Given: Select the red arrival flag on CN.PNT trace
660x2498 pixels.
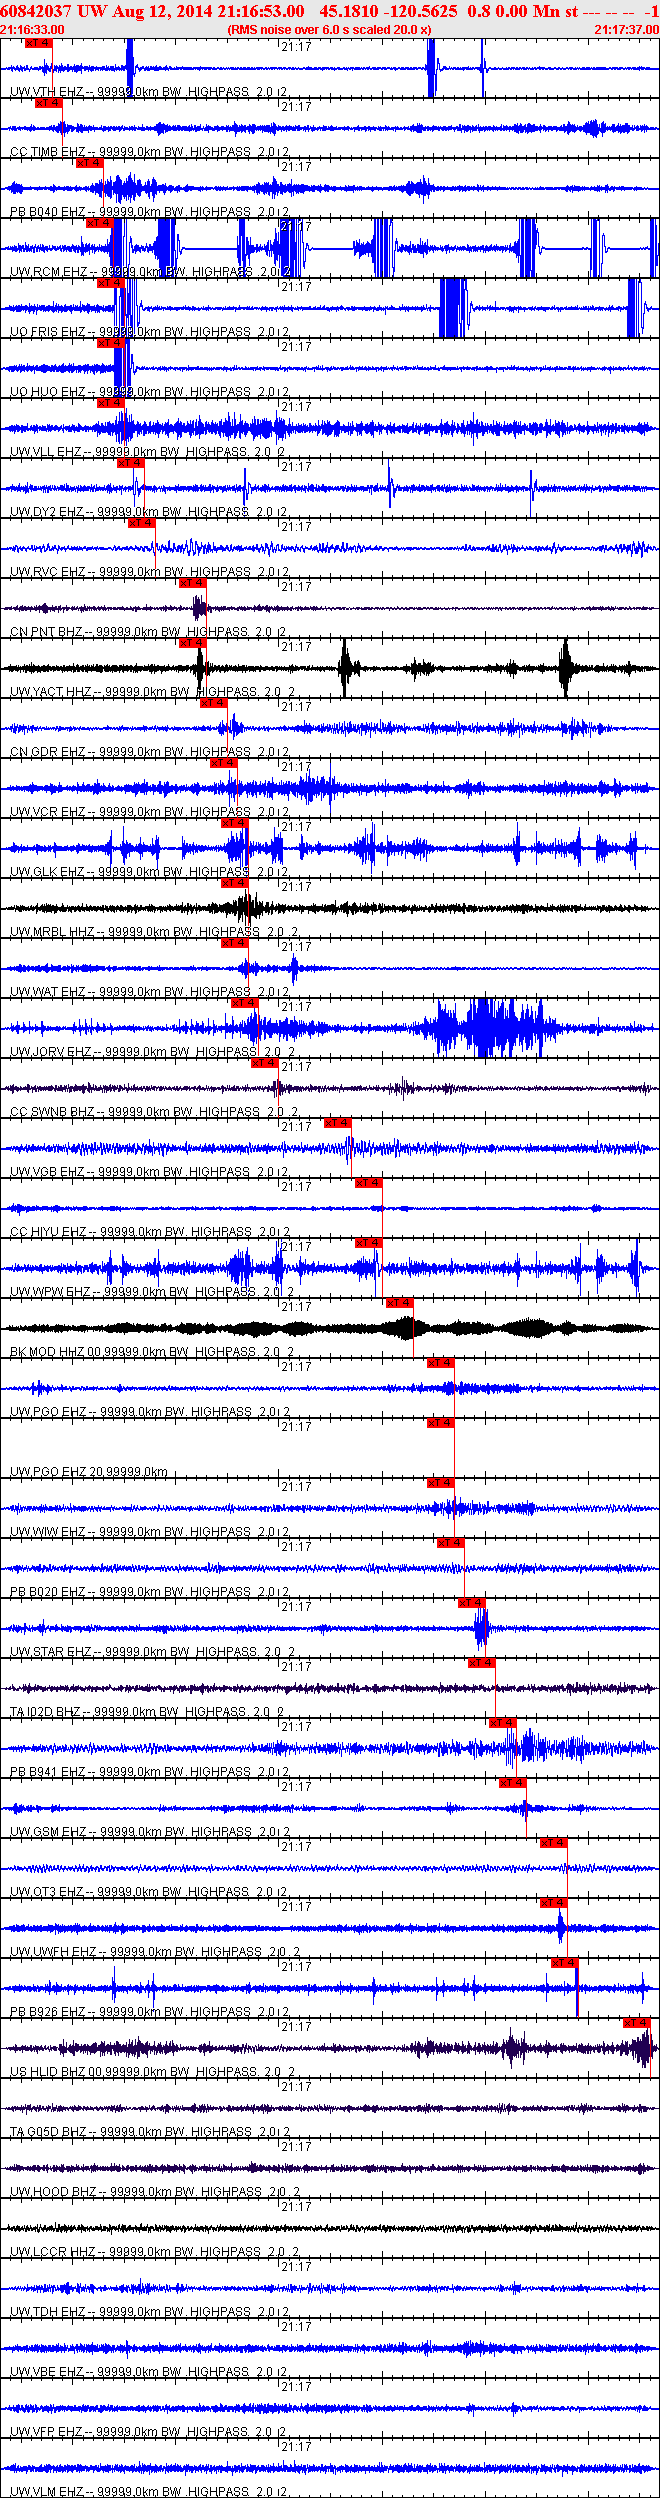Looking at the screenshot, I should coord(193,583).
